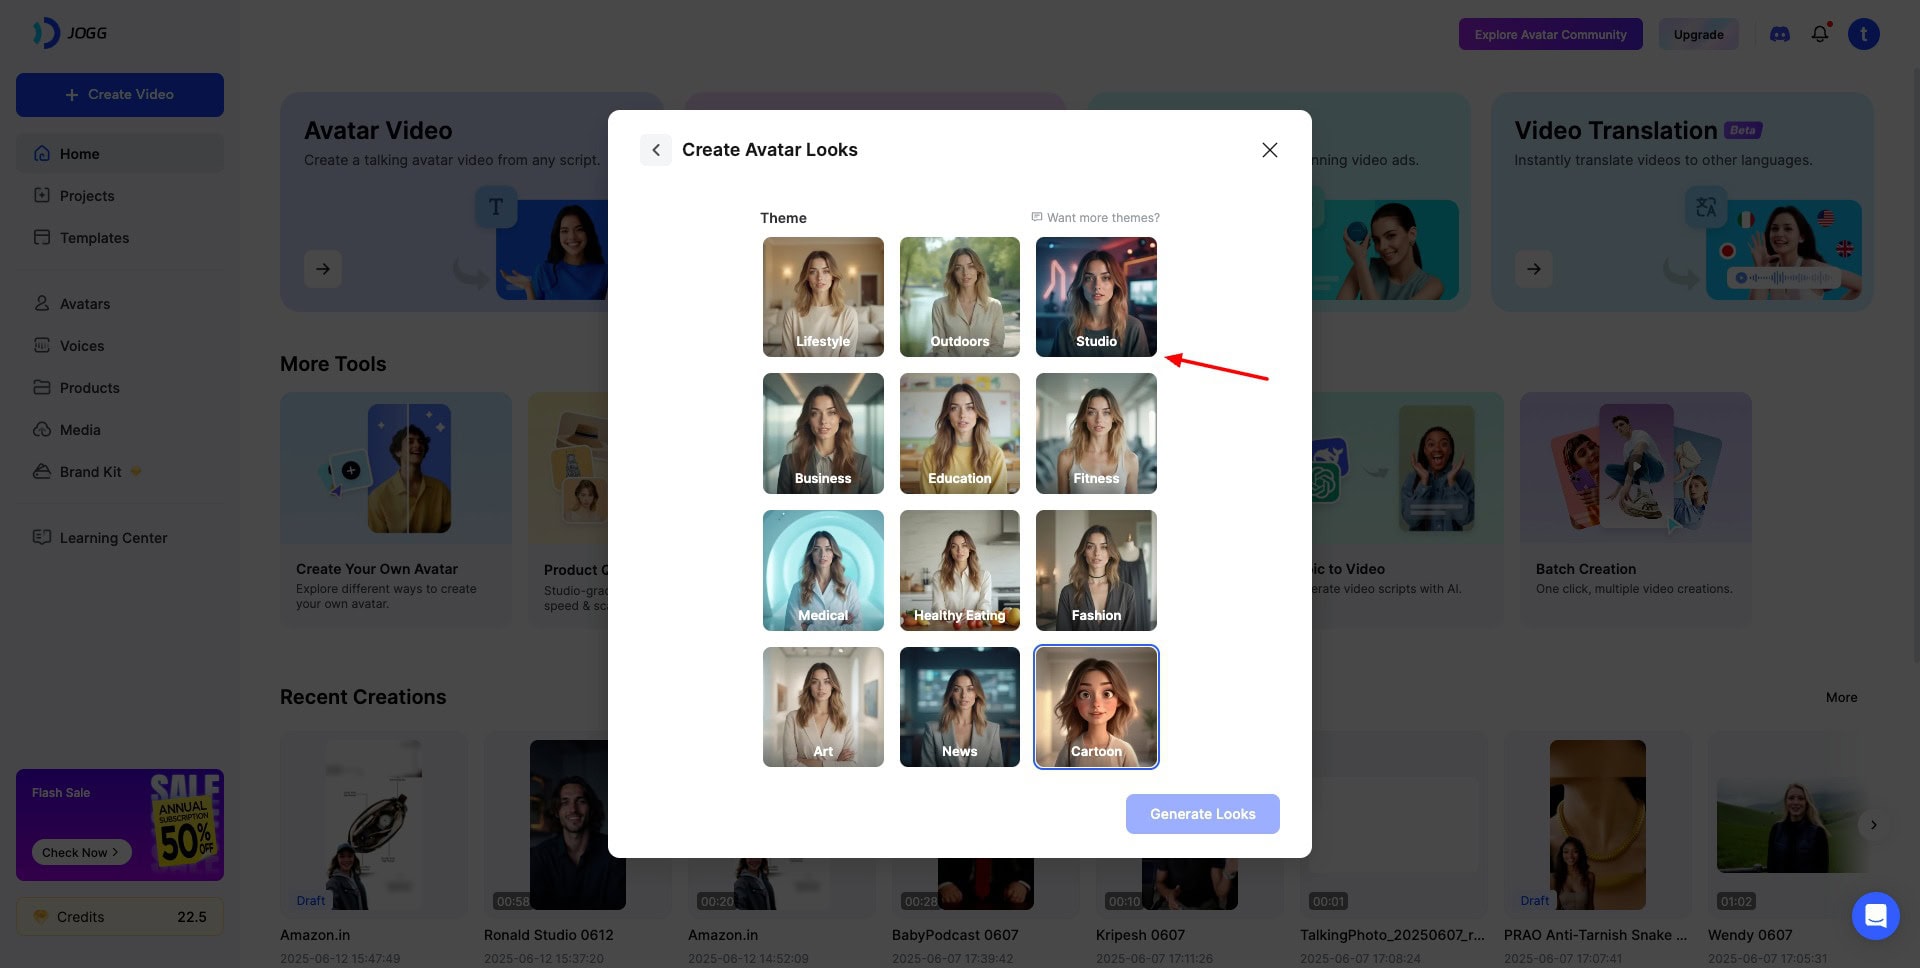Click the back arrow in Create Avatar Looks
1920x968 pixels.
[656, 150]
